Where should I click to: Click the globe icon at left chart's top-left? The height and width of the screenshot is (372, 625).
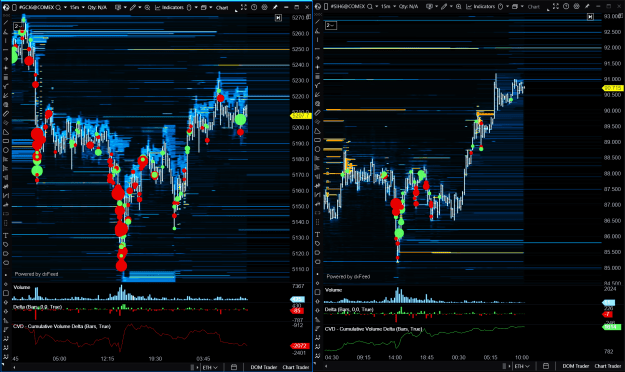tap(6, 7)
